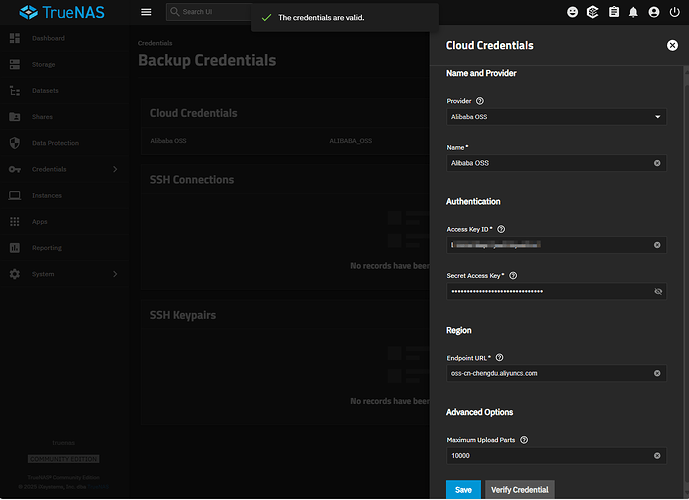The image size is (689, 500).
Task: Click the Shares folder icon
Action: (15, 117)
